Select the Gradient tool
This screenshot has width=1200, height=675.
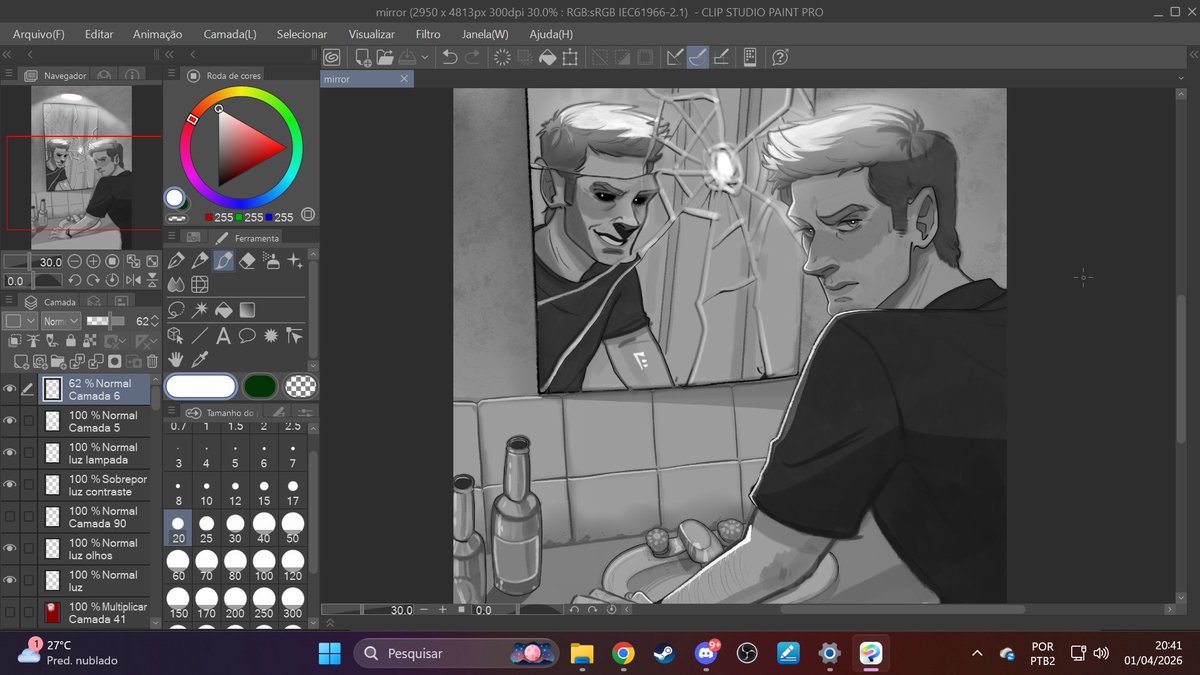(247, 310)
